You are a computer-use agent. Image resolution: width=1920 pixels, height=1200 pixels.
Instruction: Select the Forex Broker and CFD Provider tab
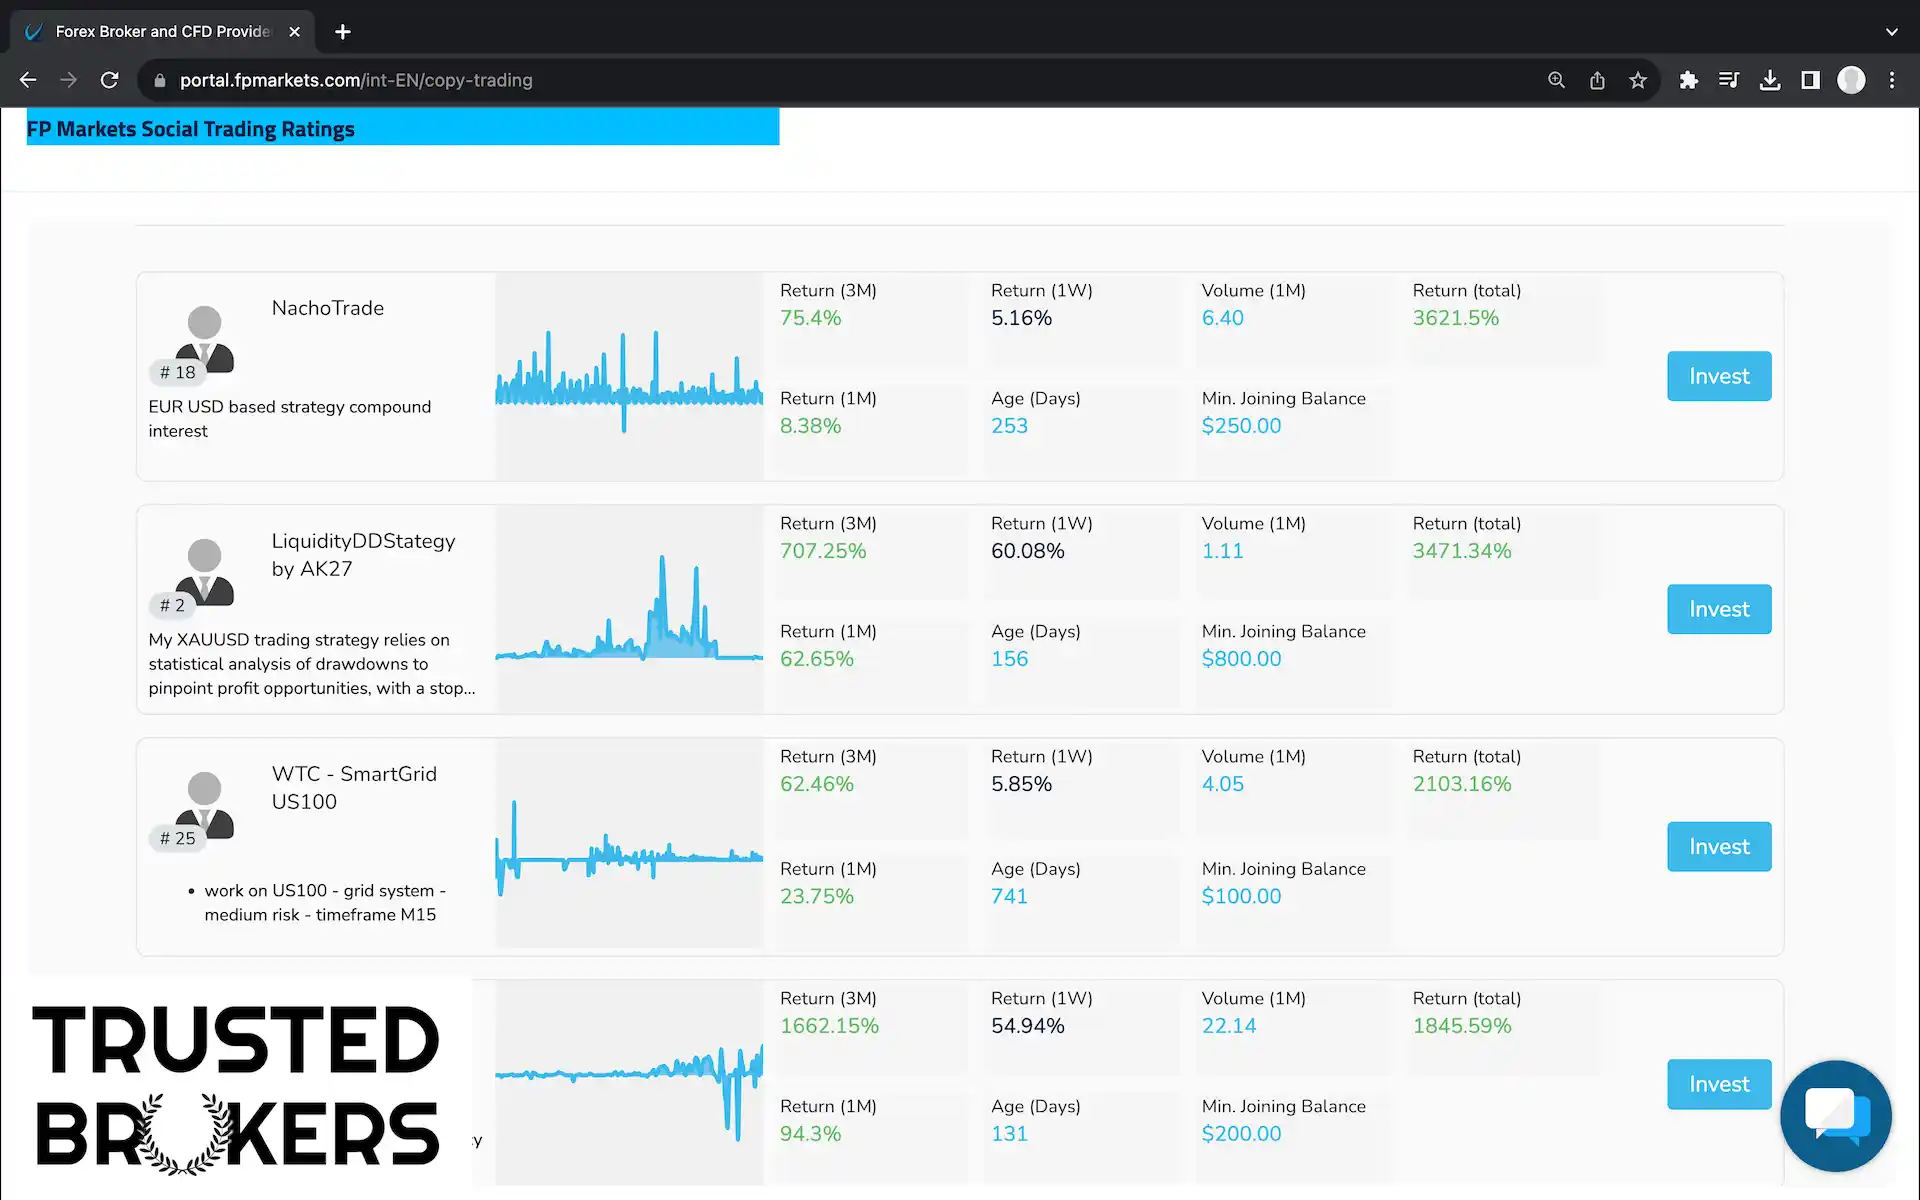tap(162, 32)
